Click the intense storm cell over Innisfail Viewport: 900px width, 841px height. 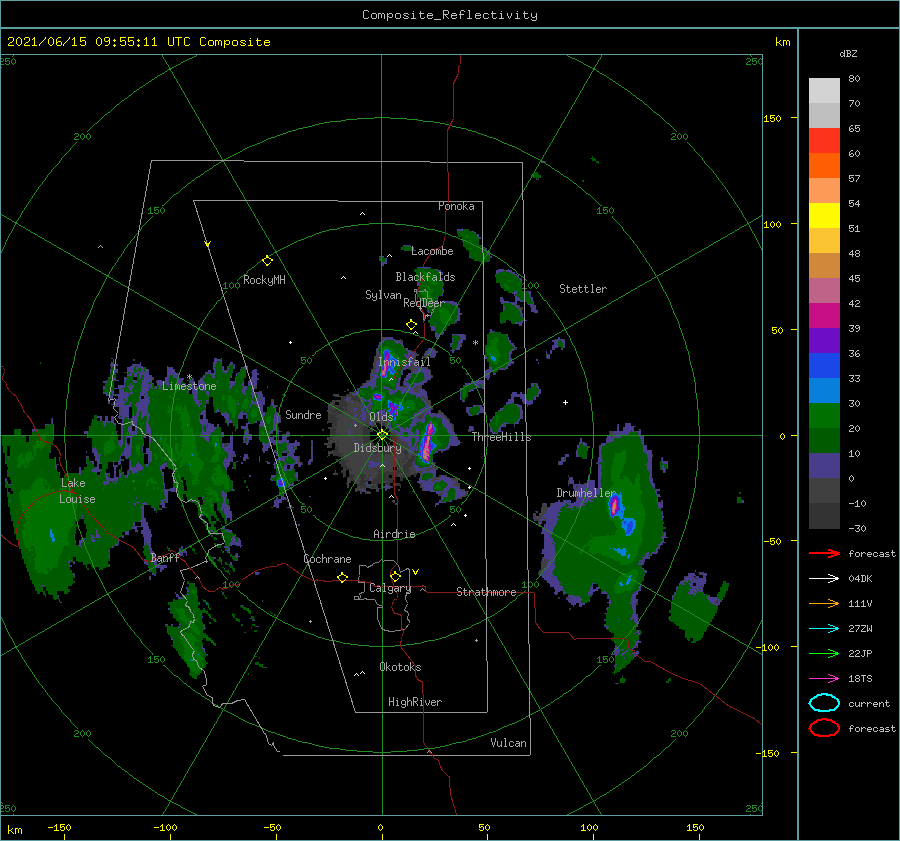tap(387, 361)
